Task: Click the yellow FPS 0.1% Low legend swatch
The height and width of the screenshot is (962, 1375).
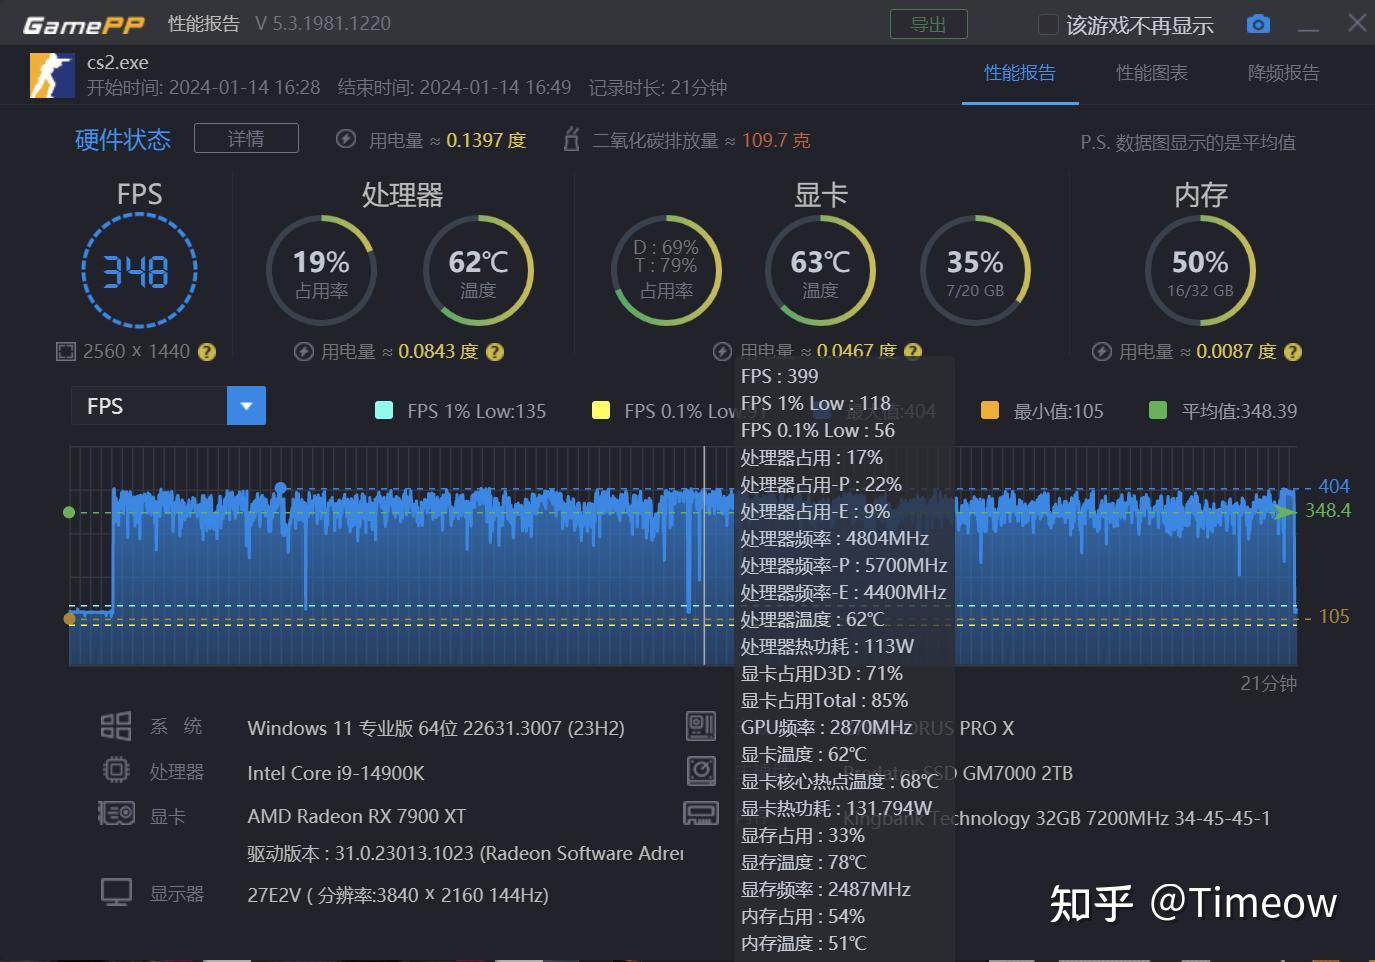Action: (x=601, y=410)
